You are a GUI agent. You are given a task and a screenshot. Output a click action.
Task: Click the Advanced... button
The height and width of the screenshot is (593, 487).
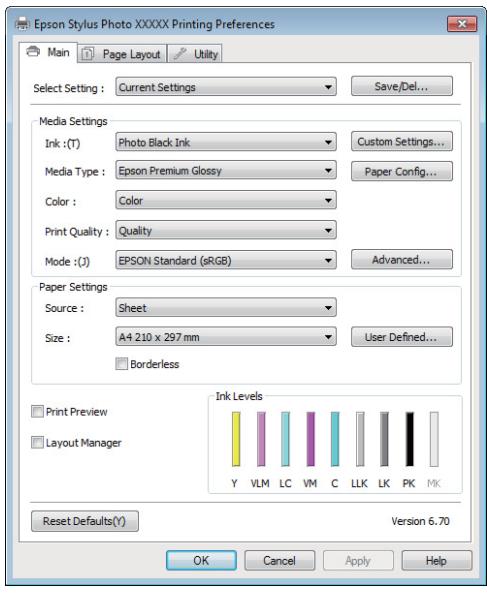(x=402, y=259)
